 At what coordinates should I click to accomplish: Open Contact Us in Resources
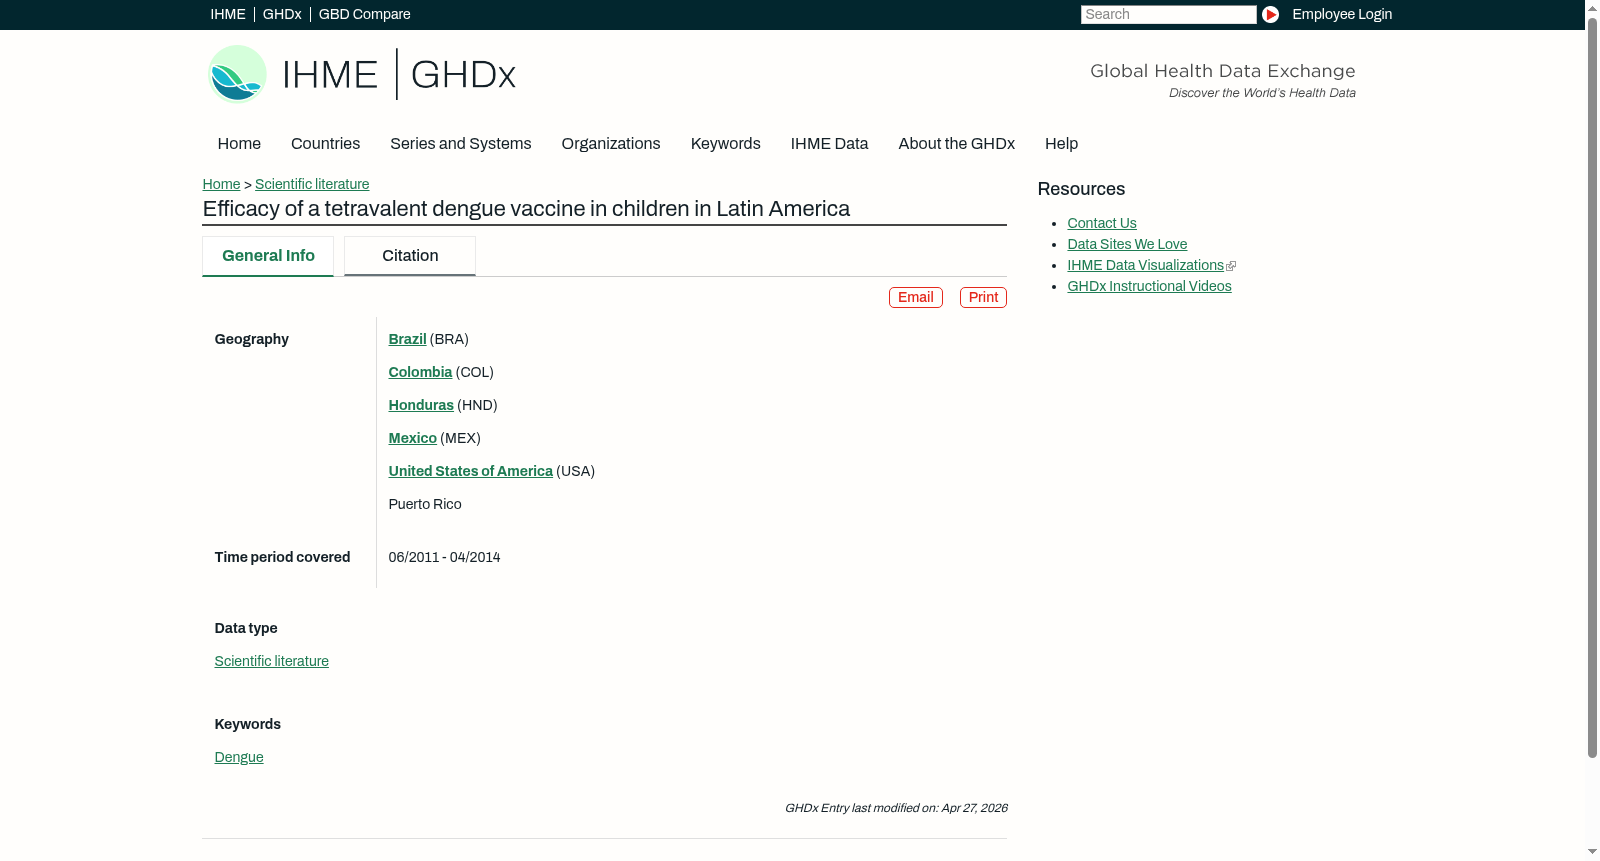click(x=1101, y=223)
